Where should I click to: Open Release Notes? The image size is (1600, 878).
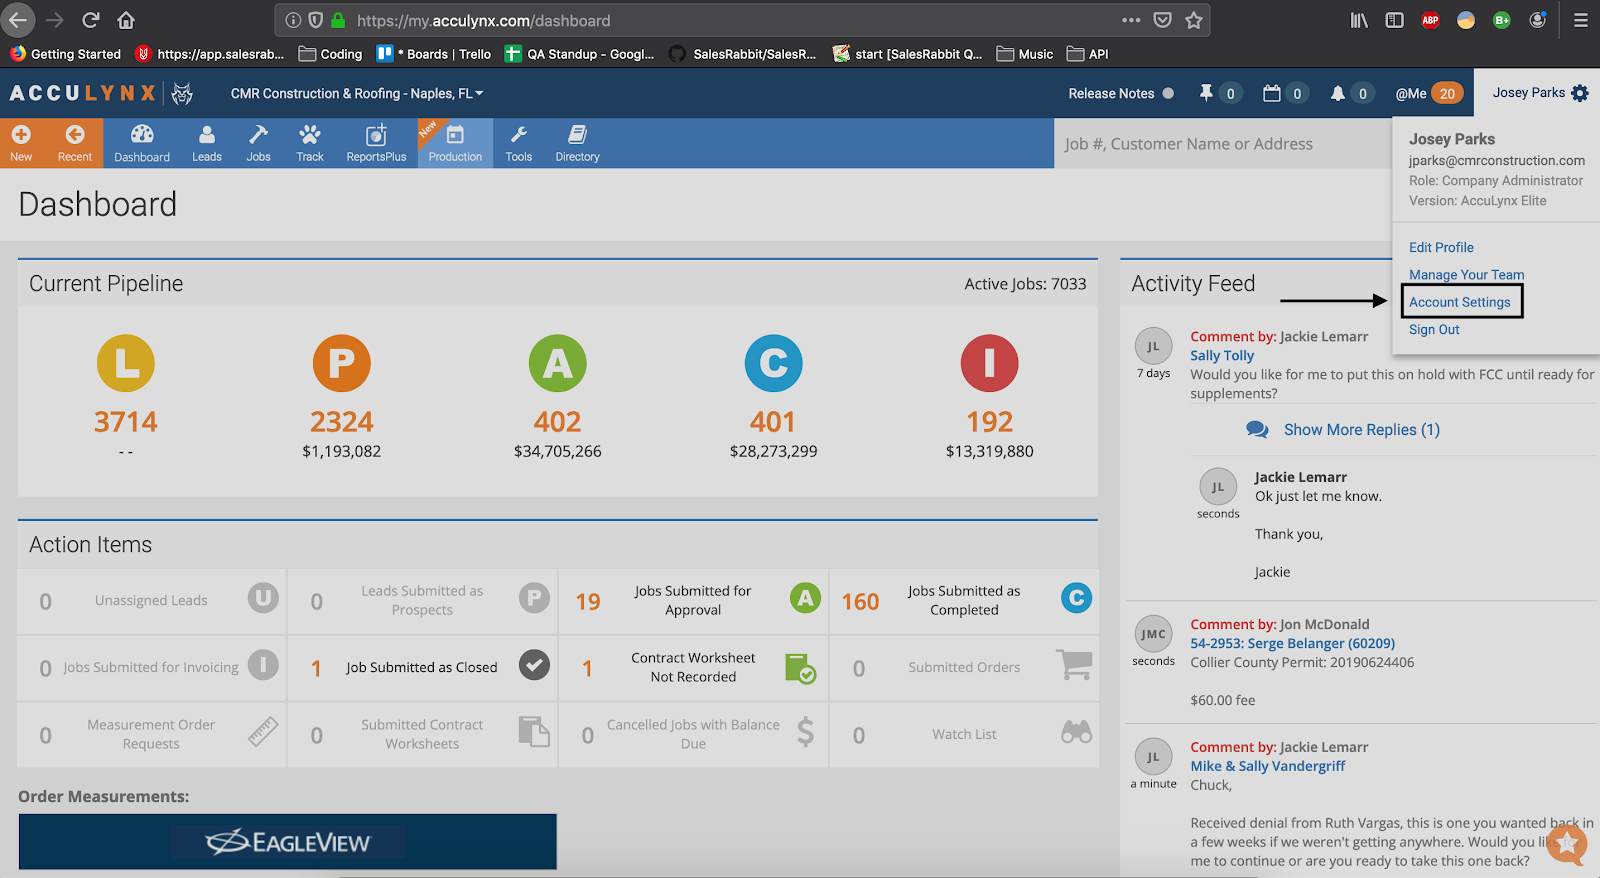[1111, 93]
